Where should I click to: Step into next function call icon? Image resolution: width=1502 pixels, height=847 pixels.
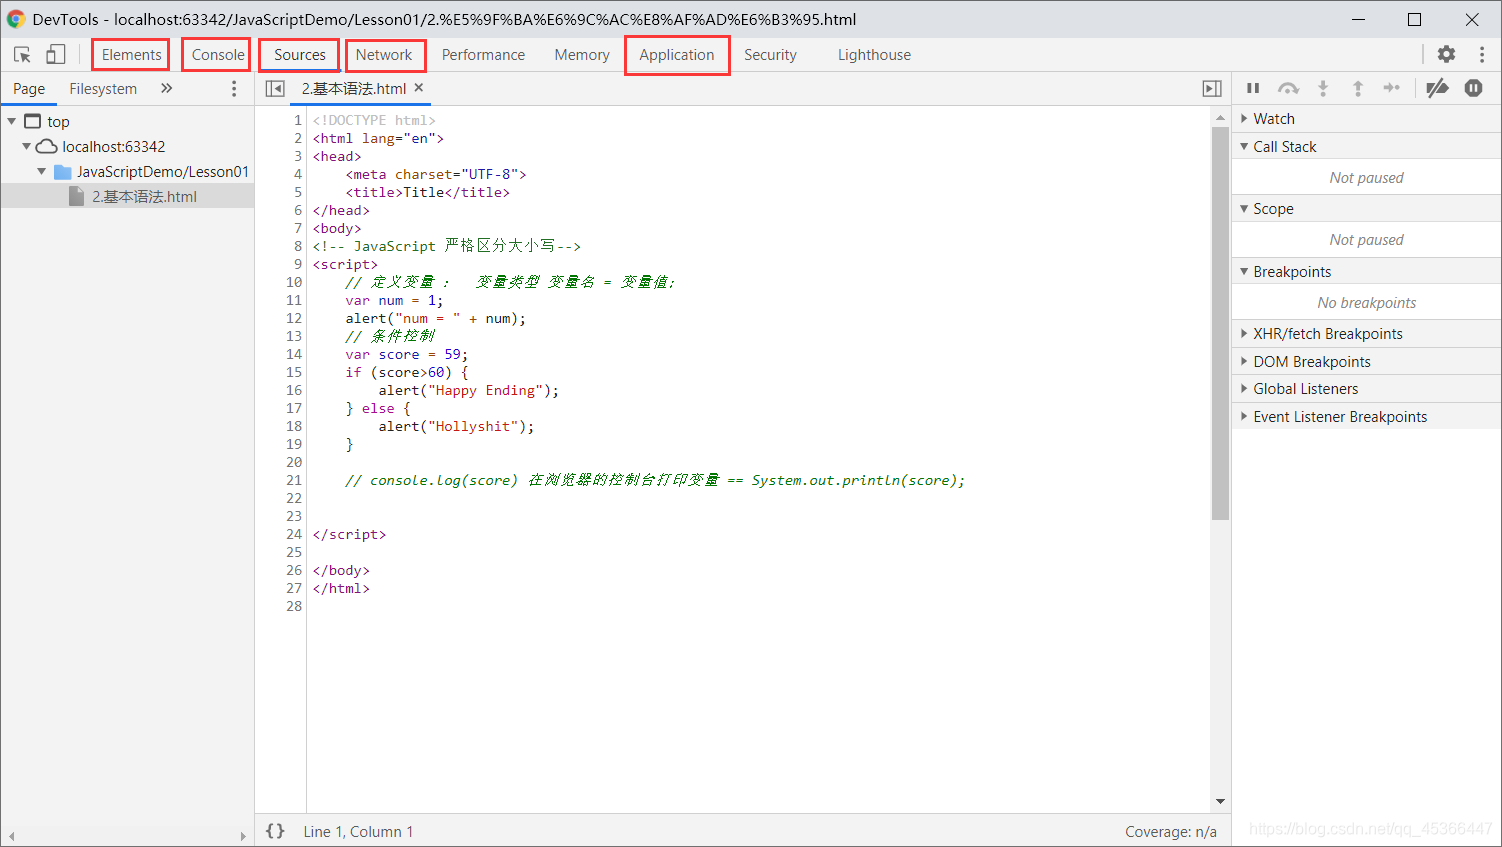1323,88
